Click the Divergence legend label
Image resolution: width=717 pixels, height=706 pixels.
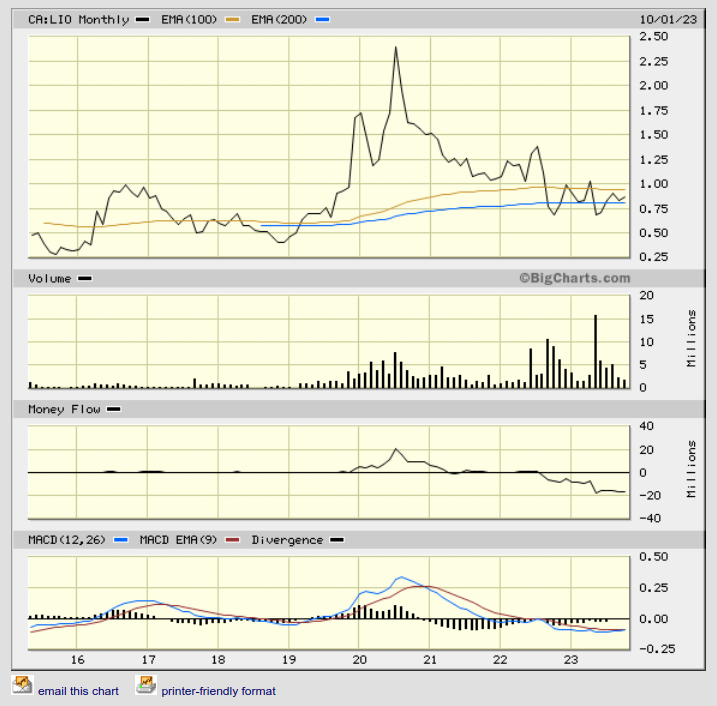287,540
